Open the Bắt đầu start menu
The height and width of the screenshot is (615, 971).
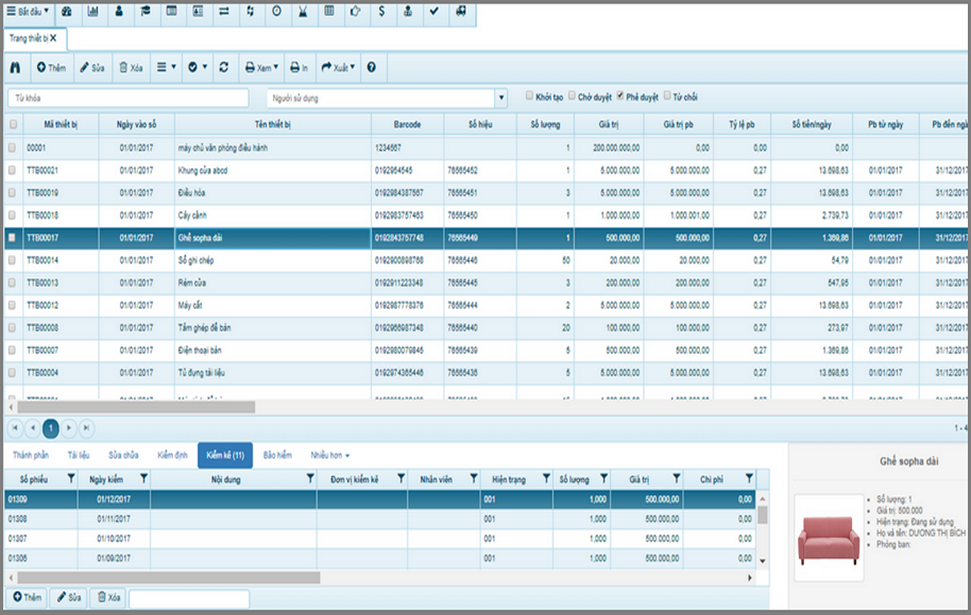pos(28,12)
